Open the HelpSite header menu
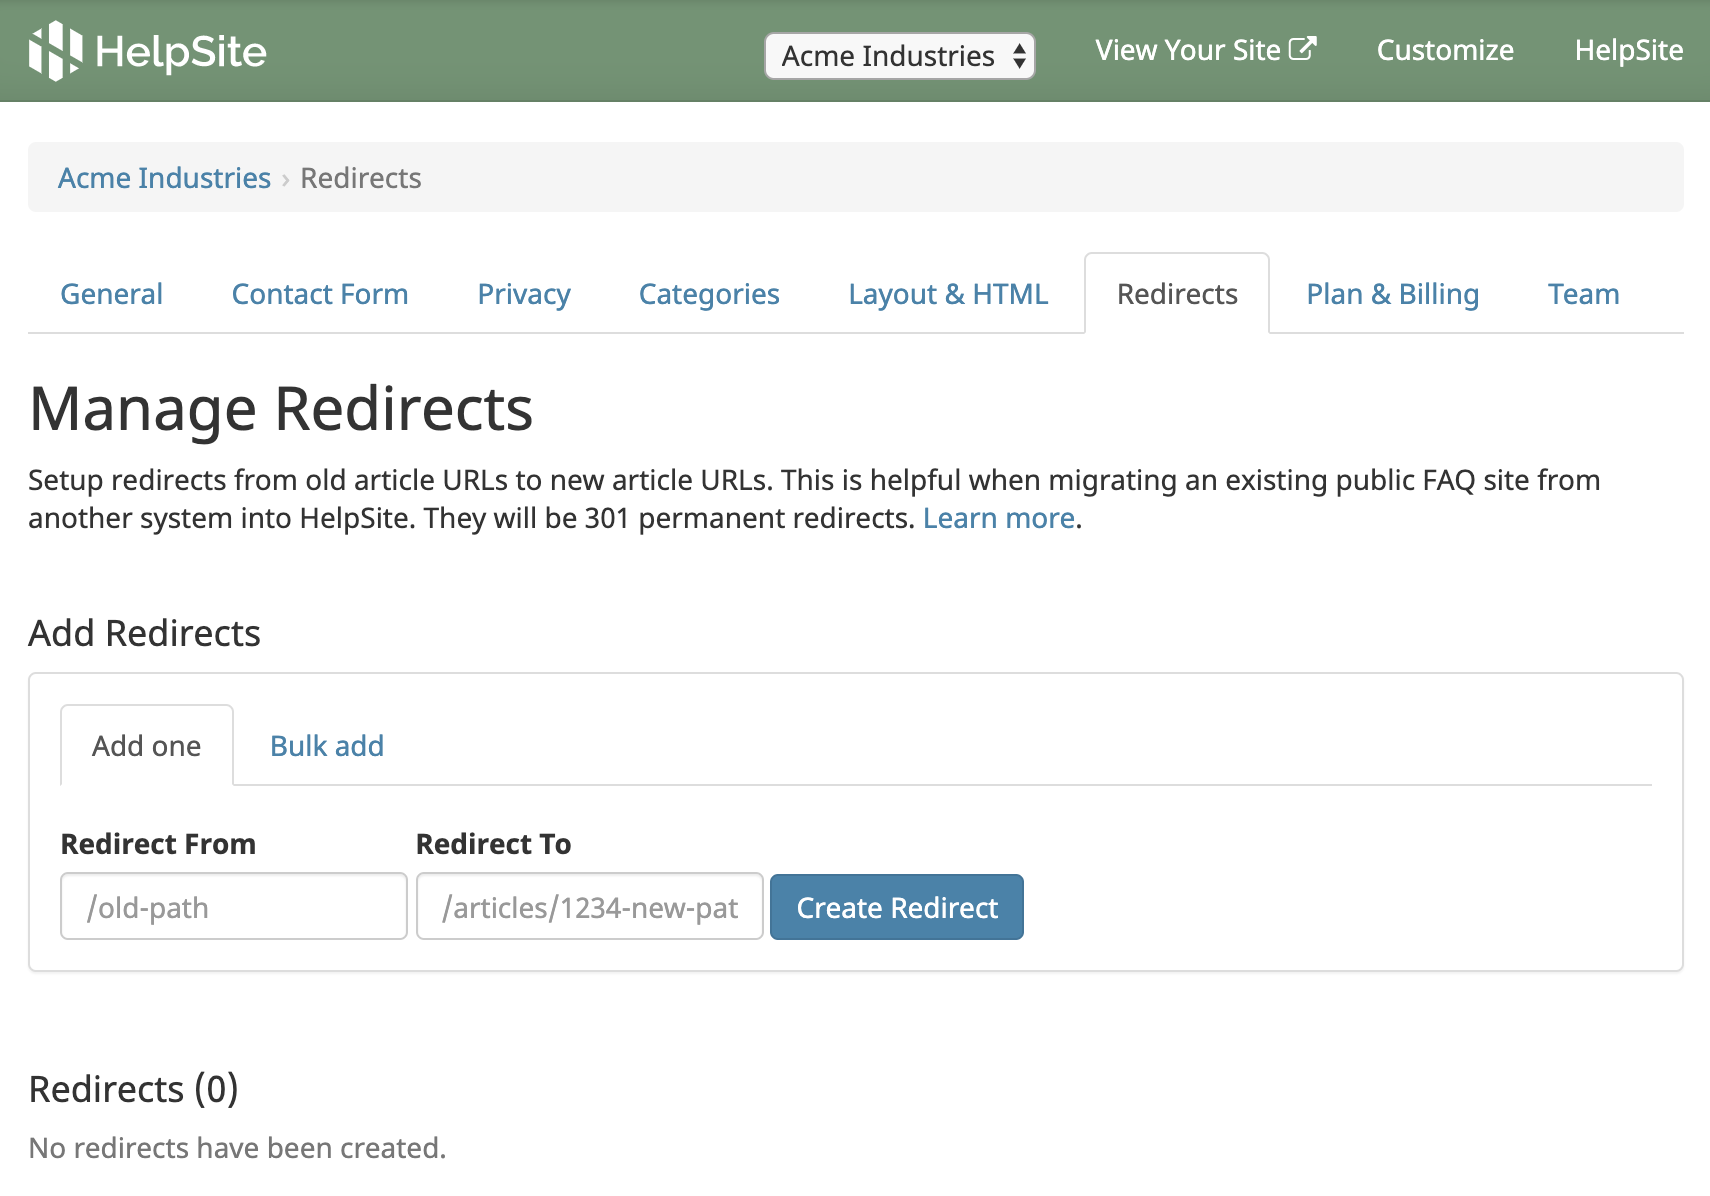The image size is (1710, 1196). pyautogui.click(x=1629, y=50)
